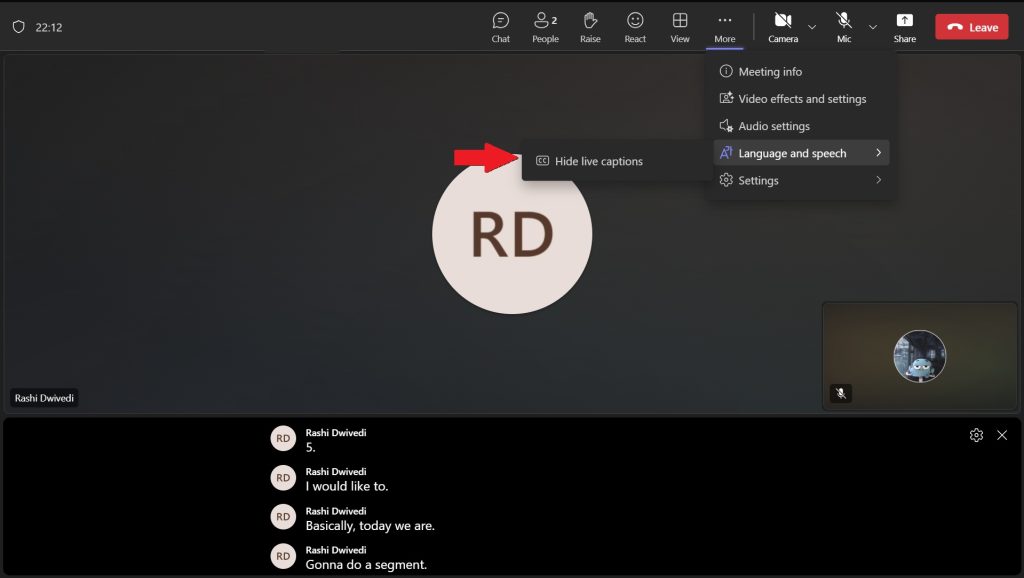1024x578 pixels.
Task: Click caption text "Gonna do a segment."
Action: coord(366,564)
